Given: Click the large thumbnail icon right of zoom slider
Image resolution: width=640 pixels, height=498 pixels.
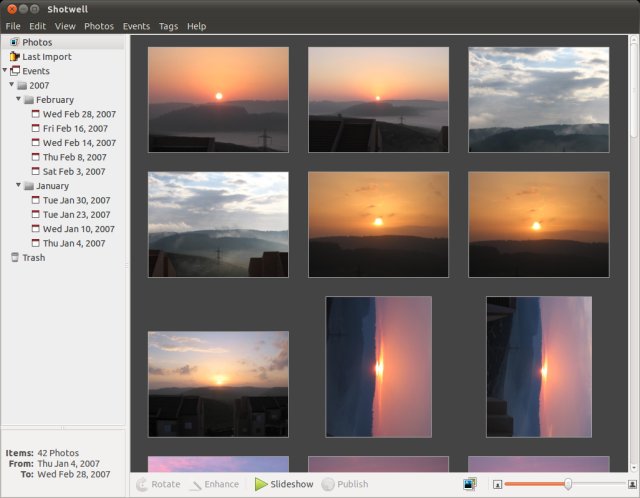Looking at the screenshot, I should click(x=631, y=484).
